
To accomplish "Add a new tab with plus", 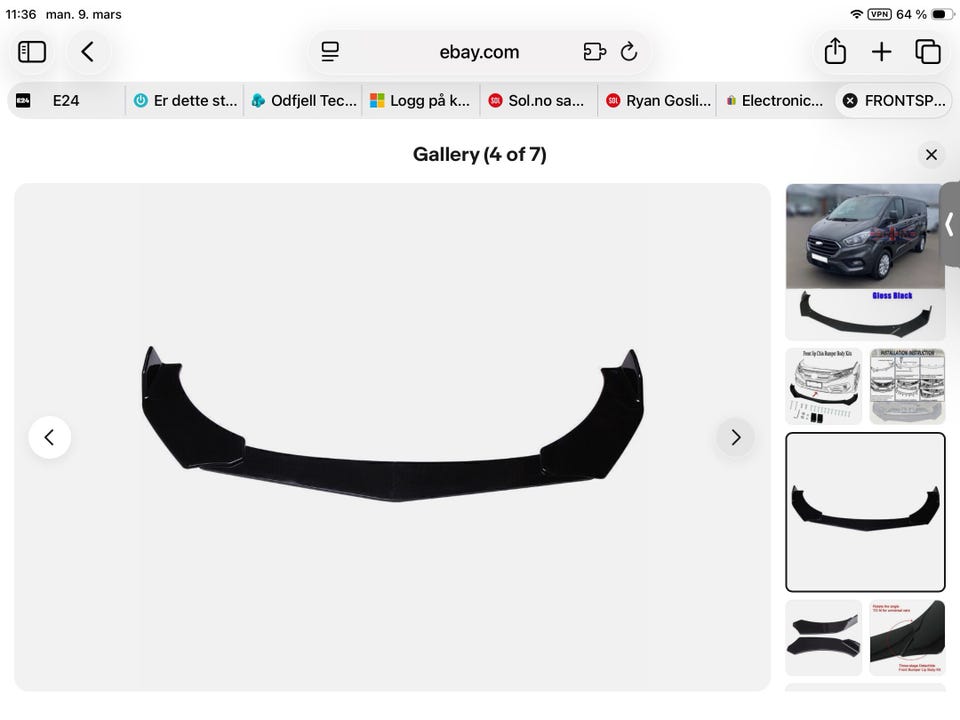I will tap(882, 52).
